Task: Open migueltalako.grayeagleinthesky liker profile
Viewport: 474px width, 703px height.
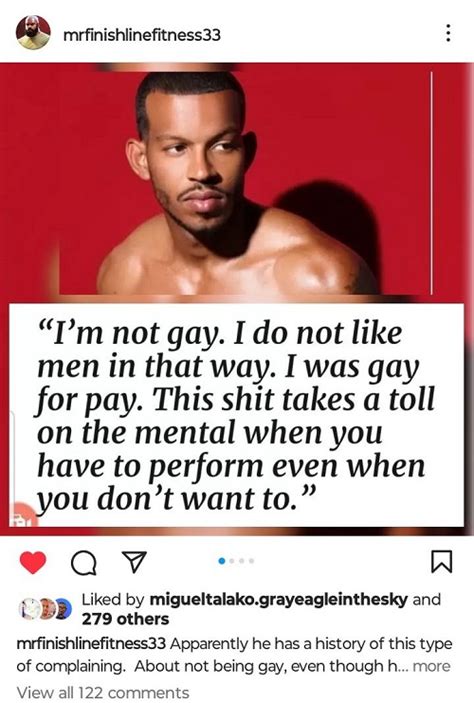Action: (x=278, y=599)
